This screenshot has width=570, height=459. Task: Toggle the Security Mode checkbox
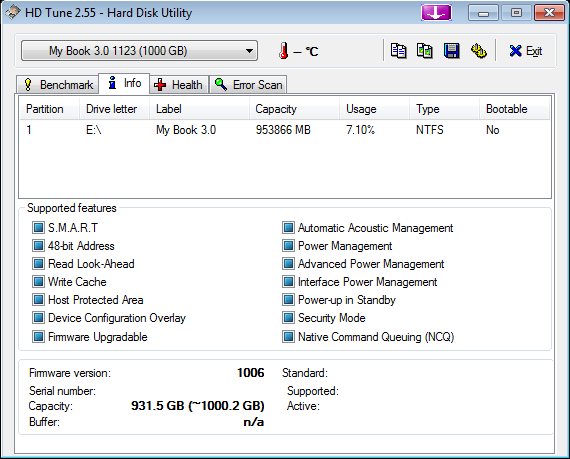pyautogui.click(x=288, y=318)
